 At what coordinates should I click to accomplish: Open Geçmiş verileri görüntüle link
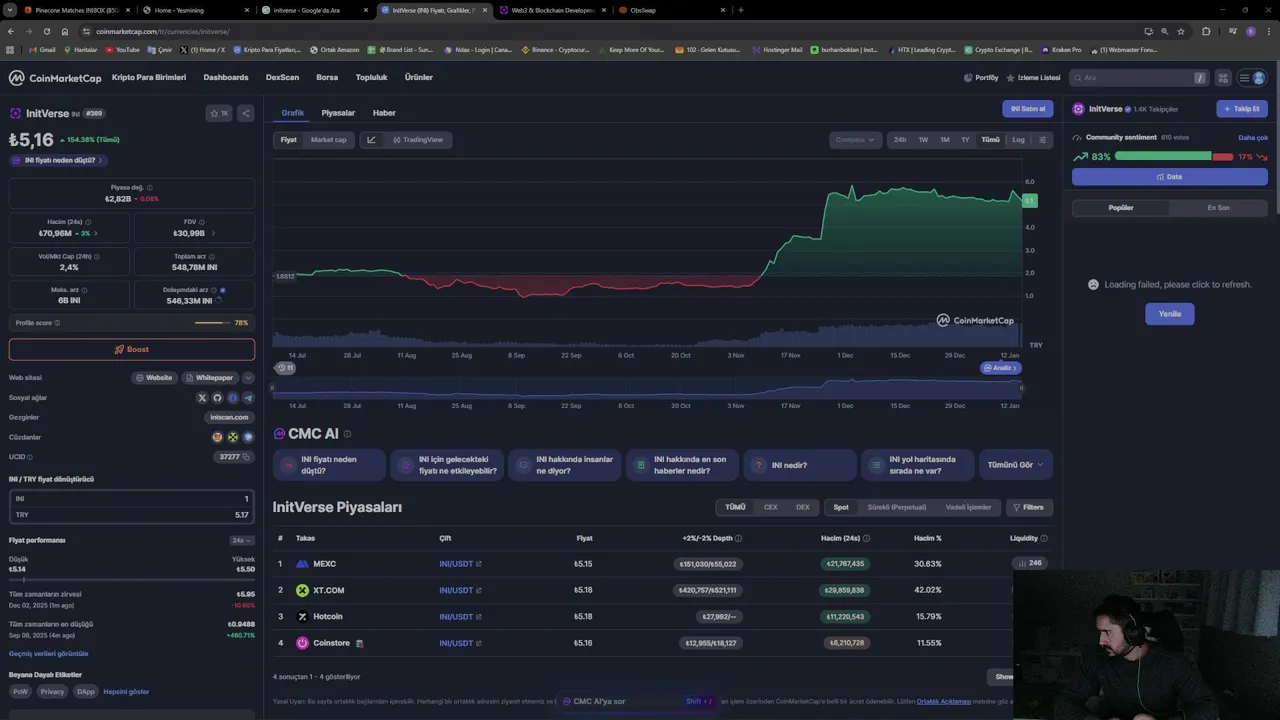click(x=48, y=653)
